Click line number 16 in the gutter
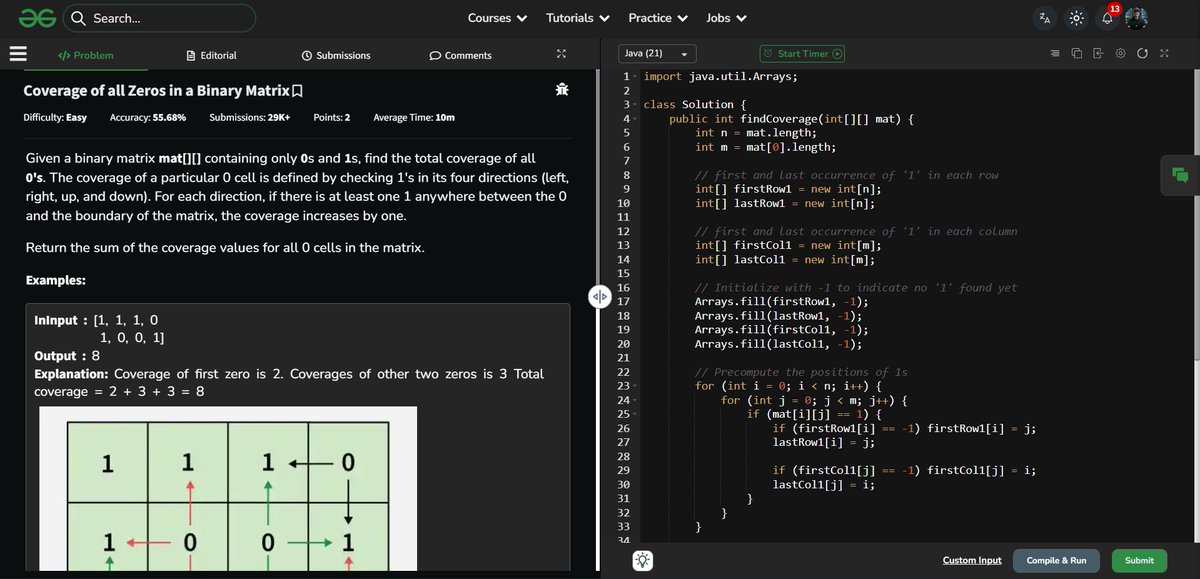The width and height of the screenshot is (1200, 579). click(624, 288)
